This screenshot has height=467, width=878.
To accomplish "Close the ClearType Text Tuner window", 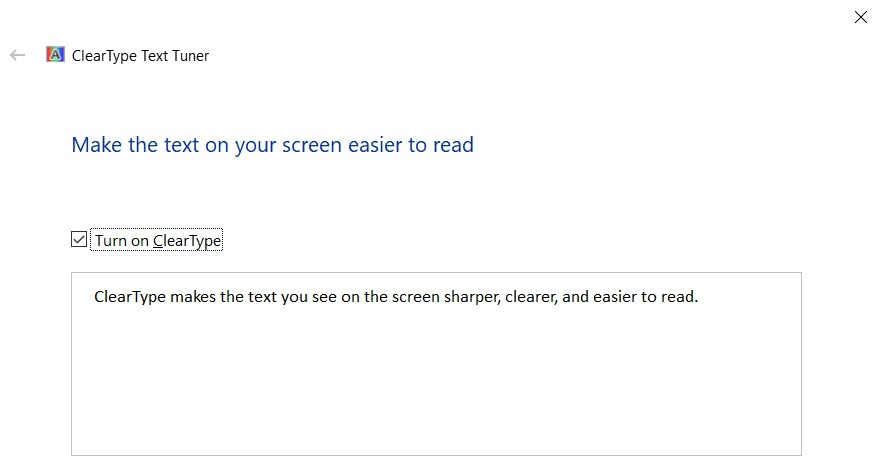I will coord(860,17).
